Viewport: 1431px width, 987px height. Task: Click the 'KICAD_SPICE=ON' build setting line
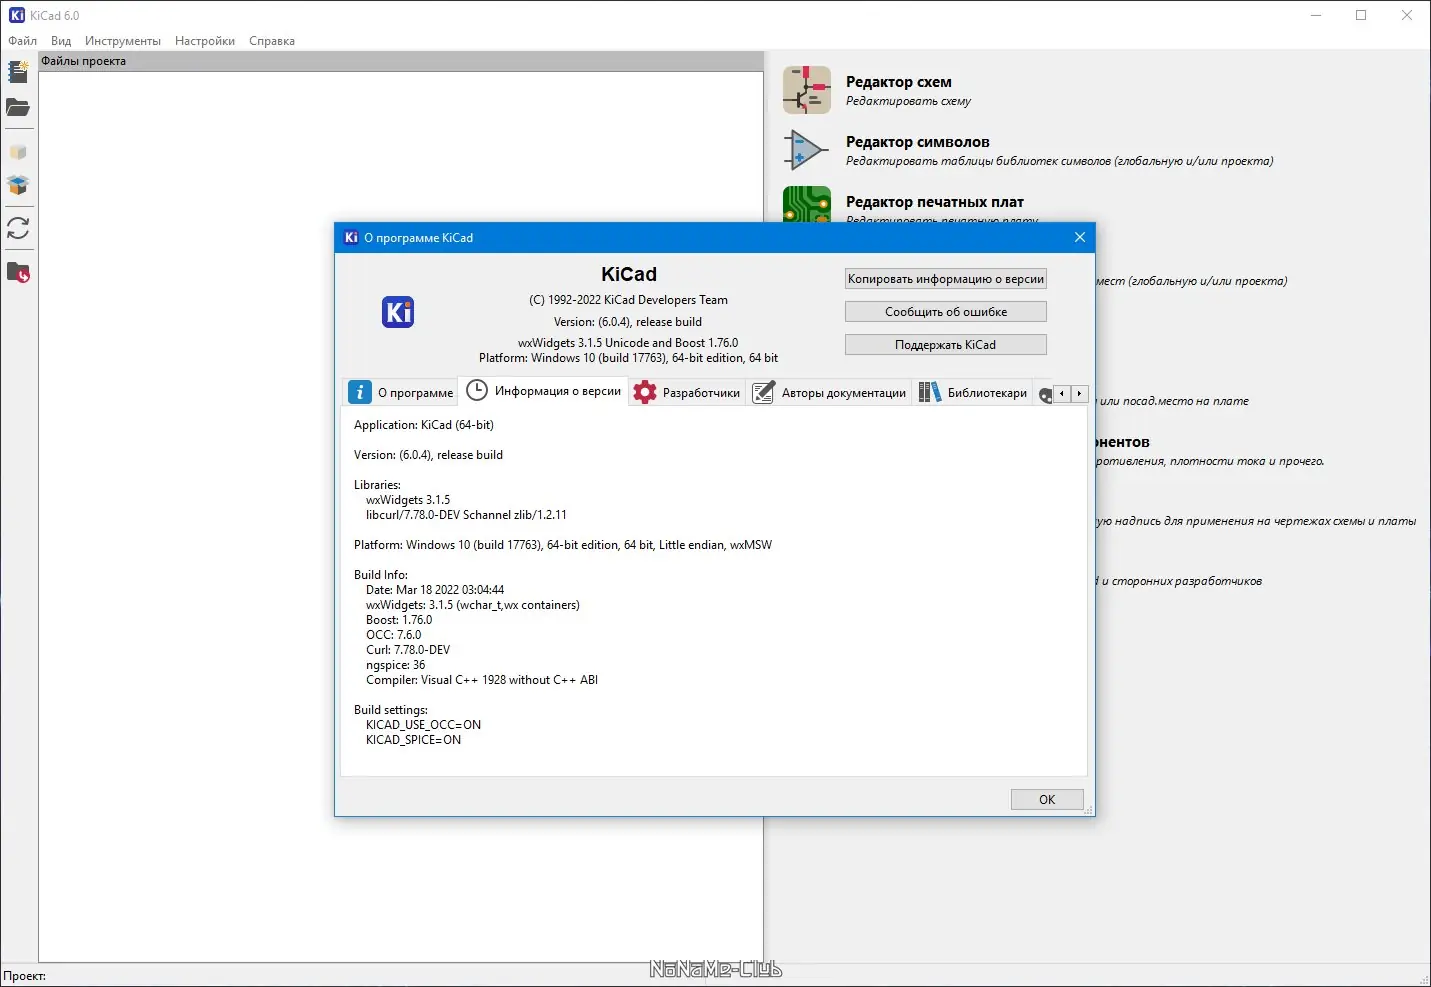click(x=413, y=740)
